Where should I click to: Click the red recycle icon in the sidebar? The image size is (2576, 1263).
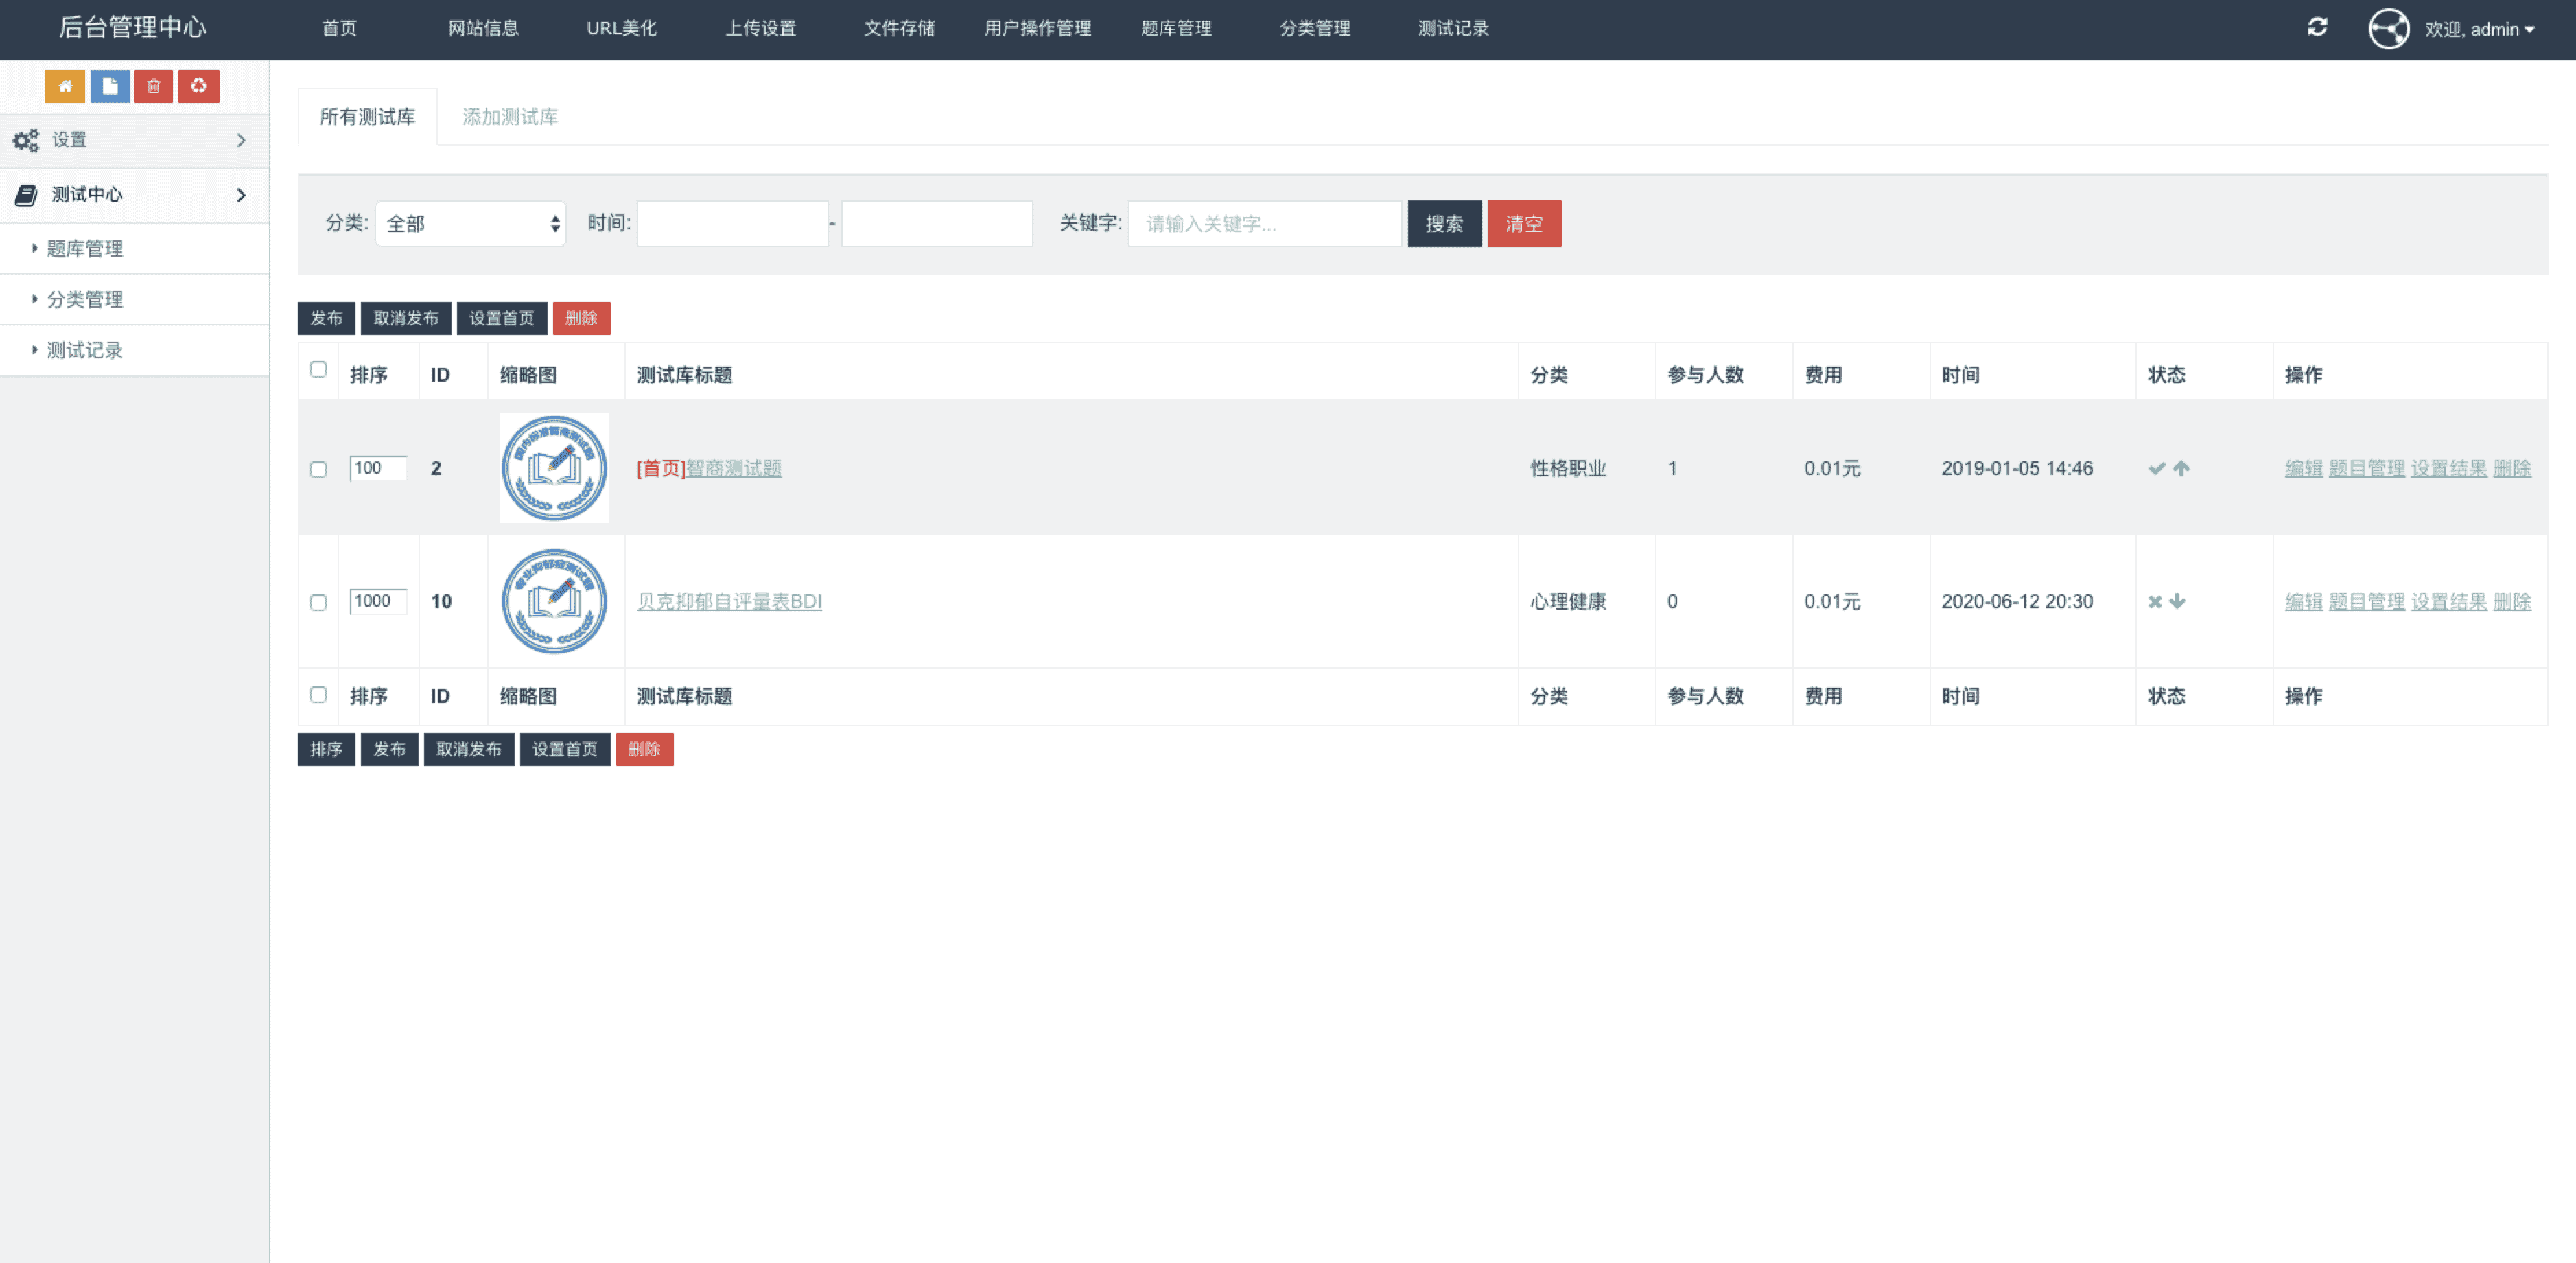(x=198, y=86)
